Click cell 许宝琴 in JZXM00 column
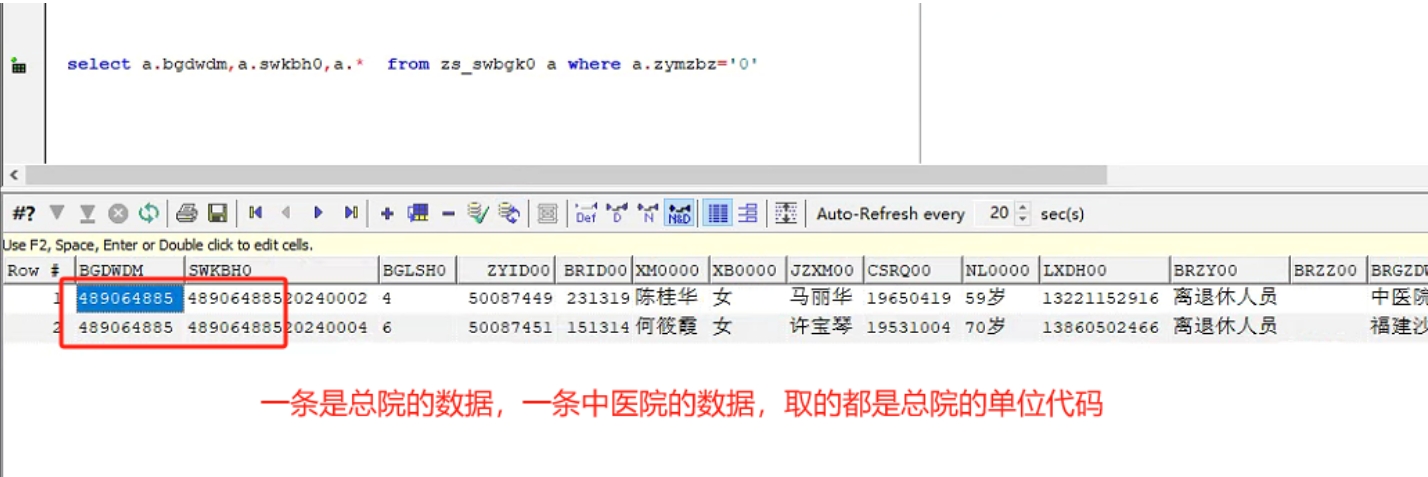This screenshot has width=1428, height=477. 824,327
